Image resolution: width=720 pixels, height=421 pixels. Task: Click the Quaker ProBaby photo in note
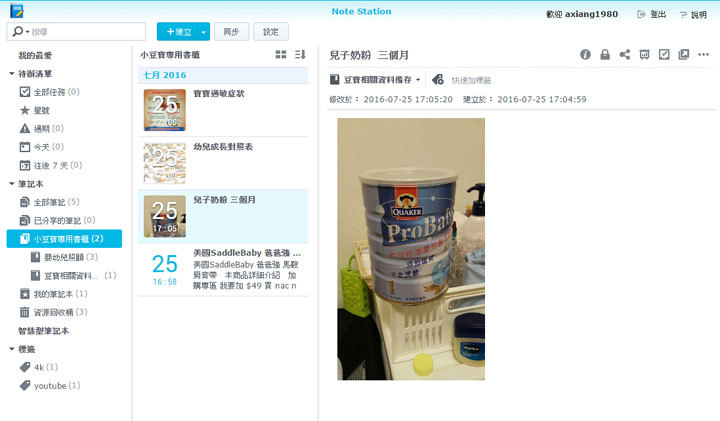point(411,249)
